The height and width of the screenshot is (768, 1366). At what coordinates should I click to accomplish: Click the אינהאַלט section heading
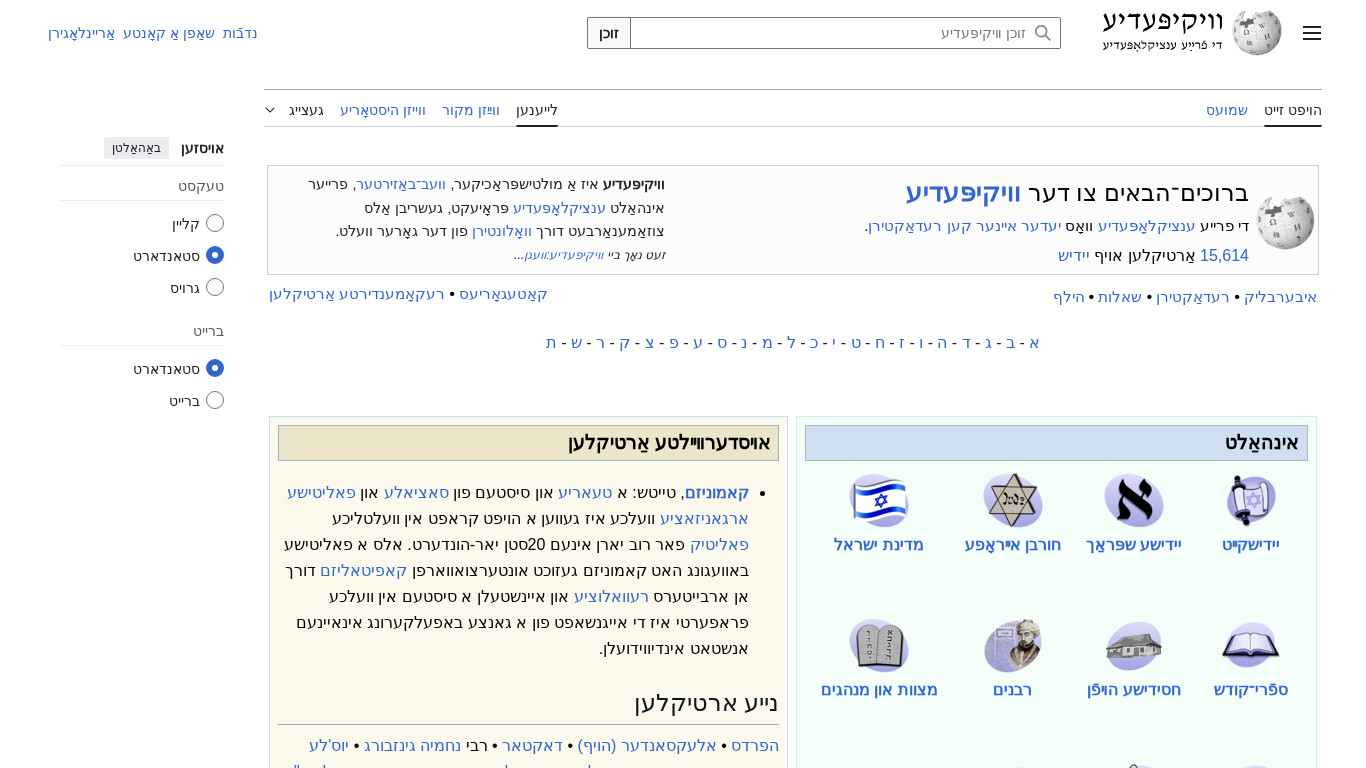[x=1262, y=443]
